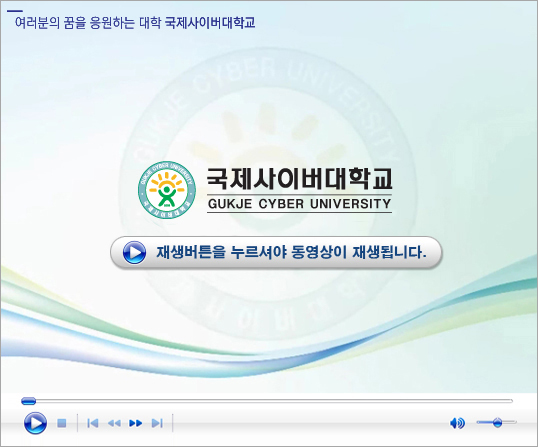The width and height of the screenshot is (538, 447).
Task: Click the volume slider handle
Action: 497,422
